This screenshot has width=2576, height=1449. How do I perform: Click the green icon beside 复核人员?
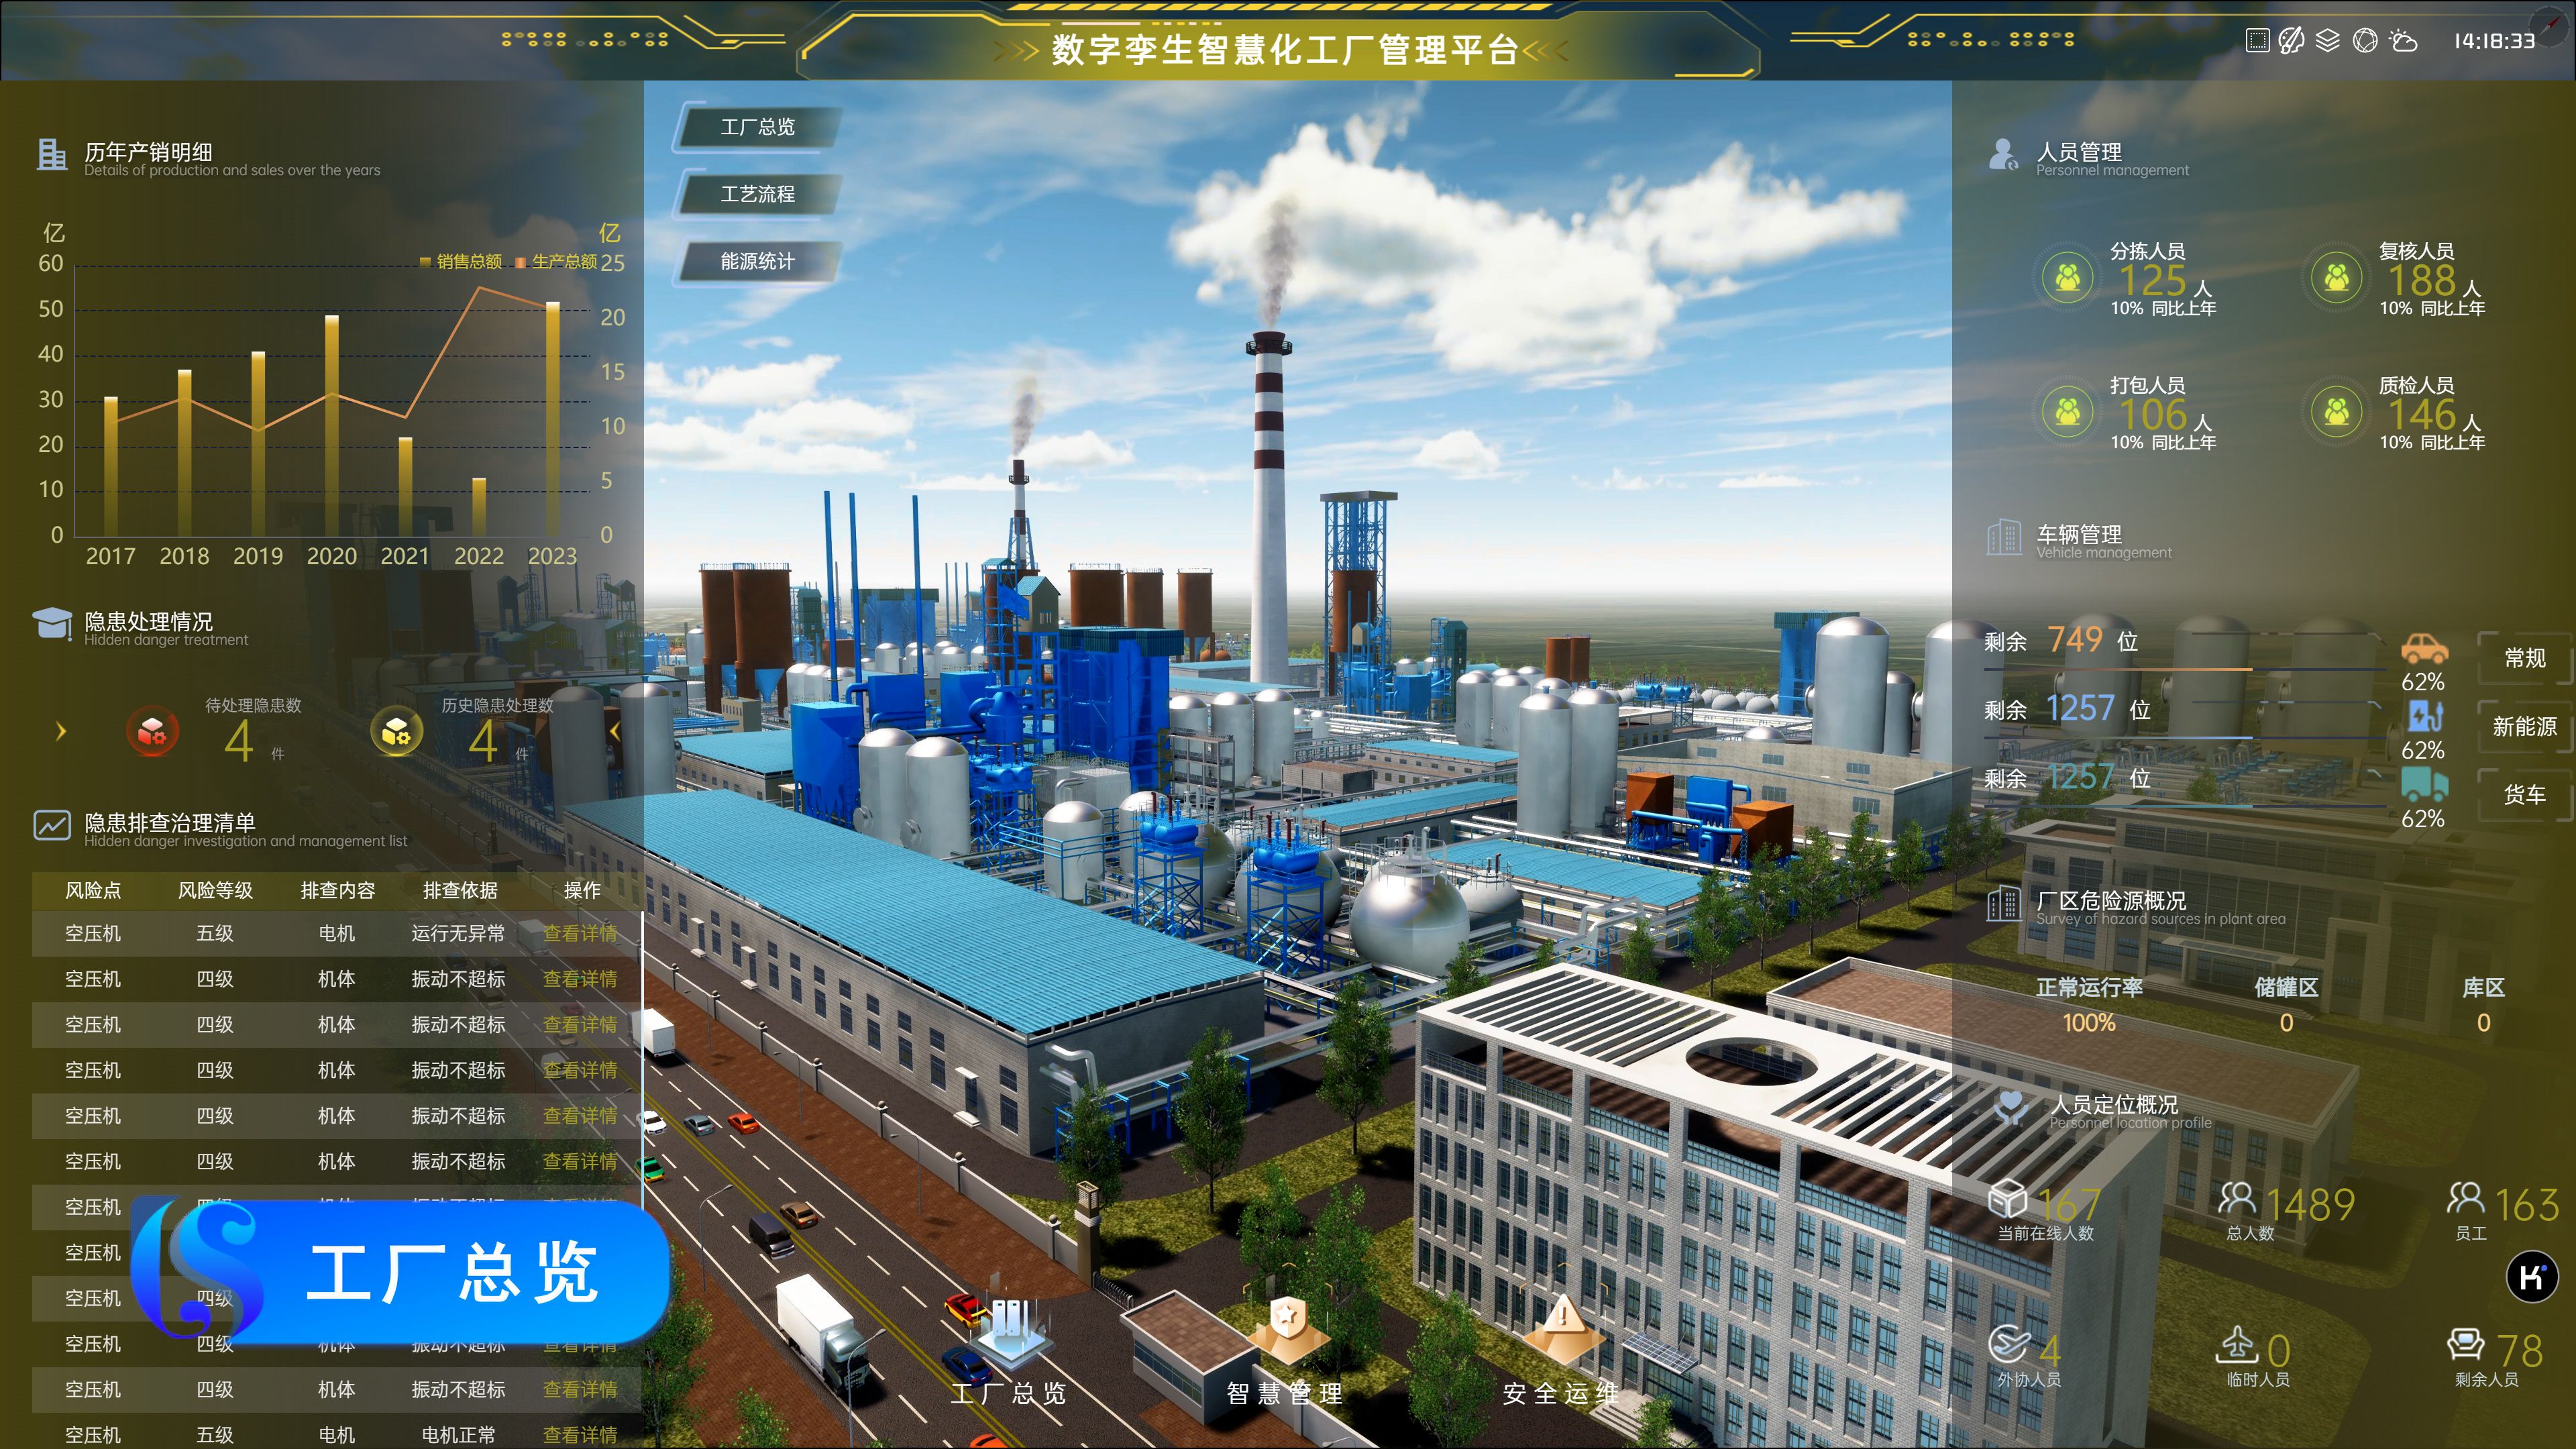click(2336, 277)
